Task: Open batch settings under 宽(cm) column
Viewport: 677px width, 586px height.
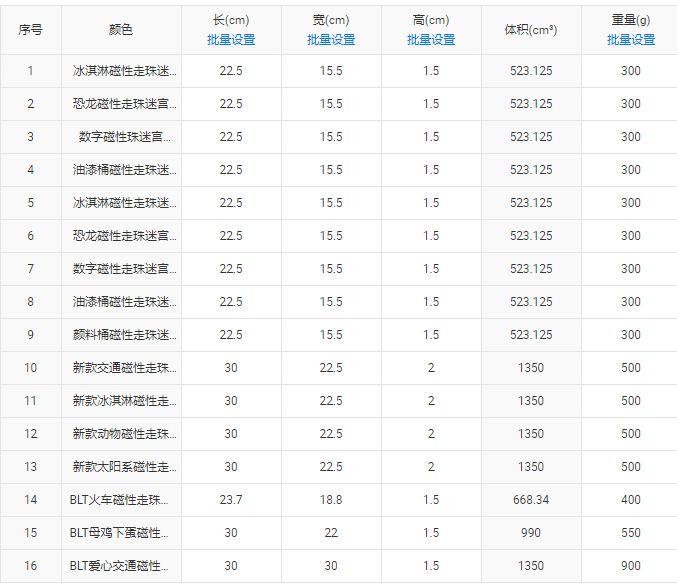Action: click(x=331, y=40)
